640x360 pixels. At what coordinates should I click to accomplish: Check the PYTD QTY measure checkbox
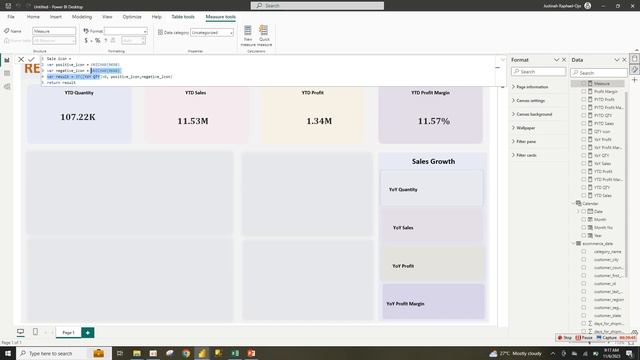584,116
